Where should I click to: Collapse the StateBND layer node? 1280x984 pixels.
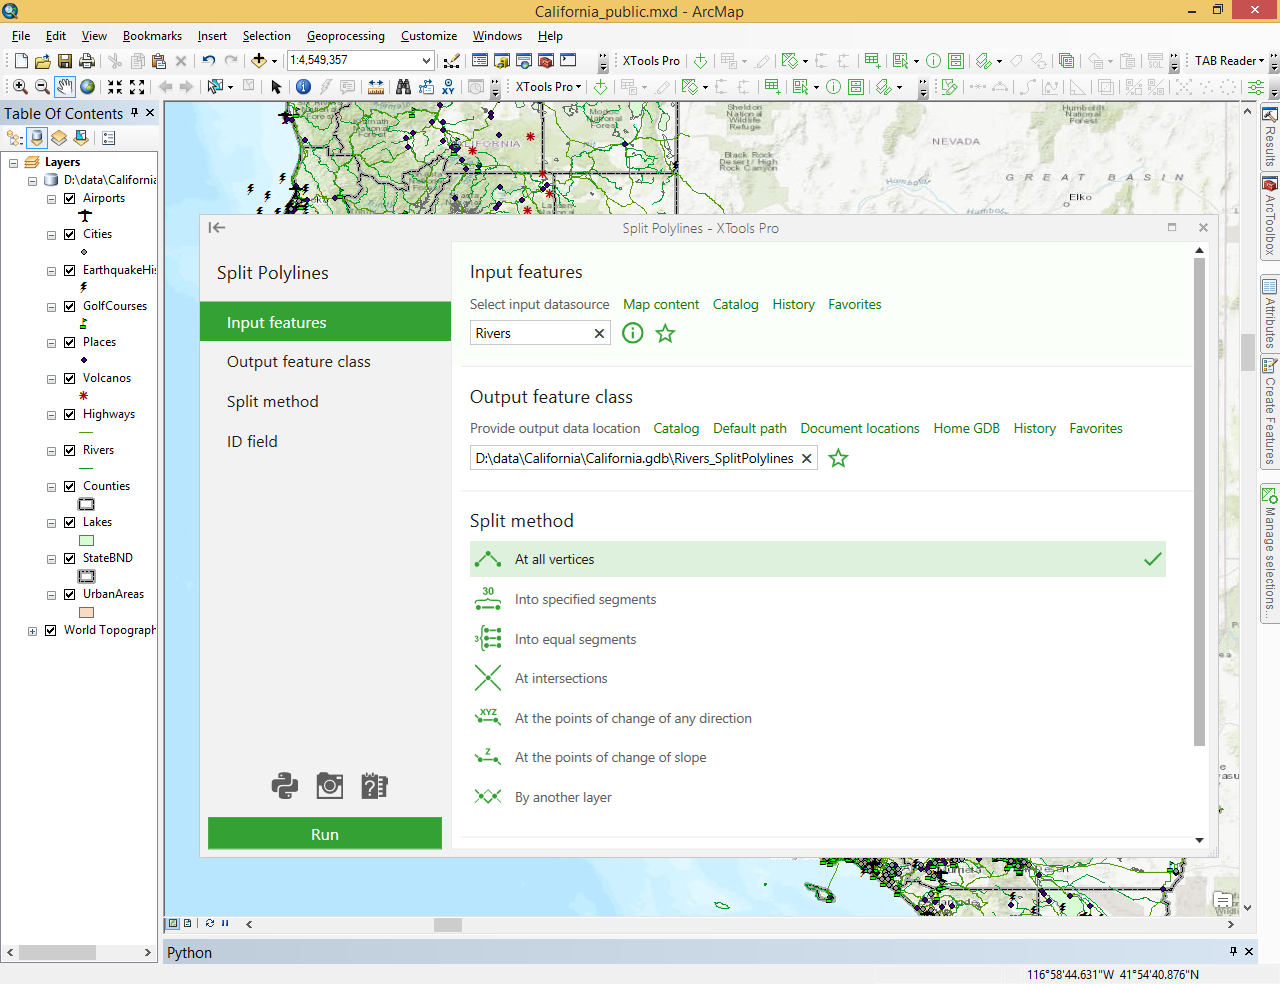[x=51, y=559]
